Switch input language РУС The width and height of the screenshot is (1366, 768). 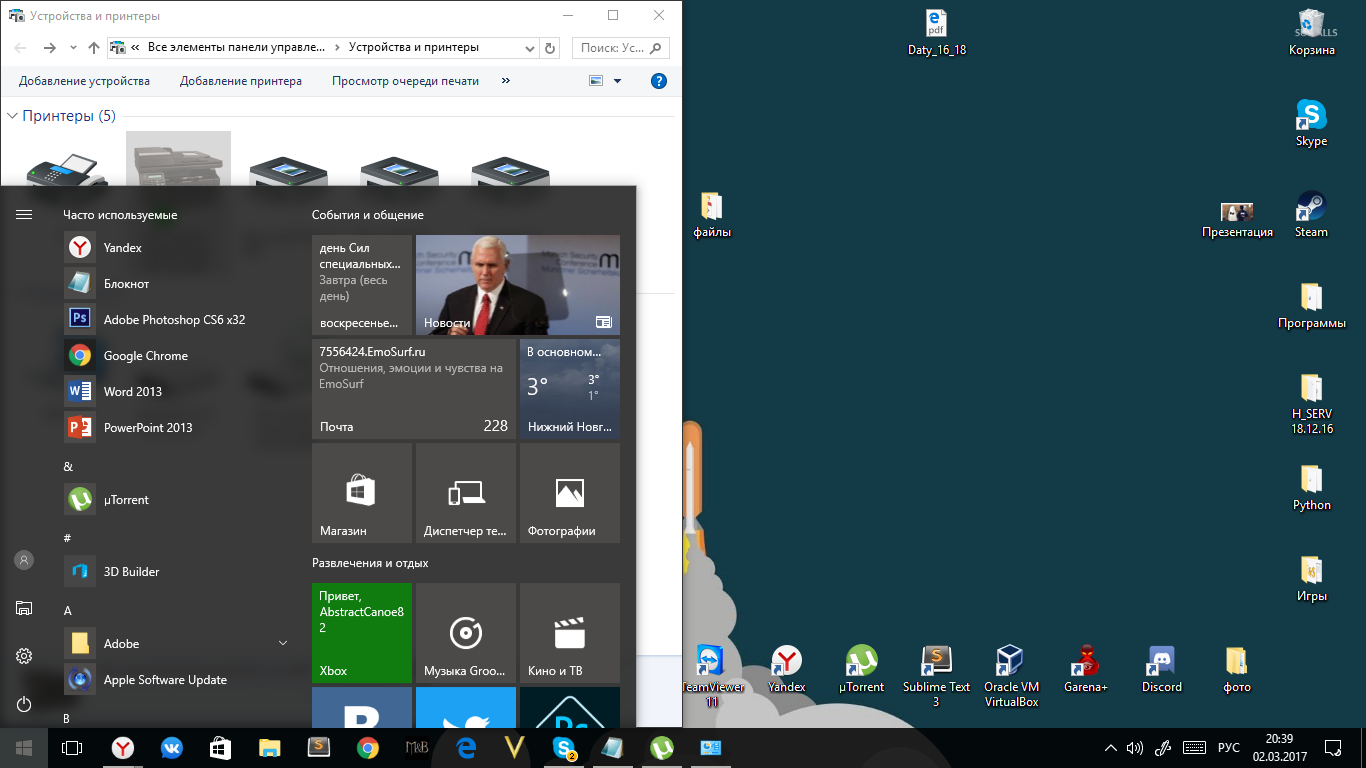tap(1229, 747)
